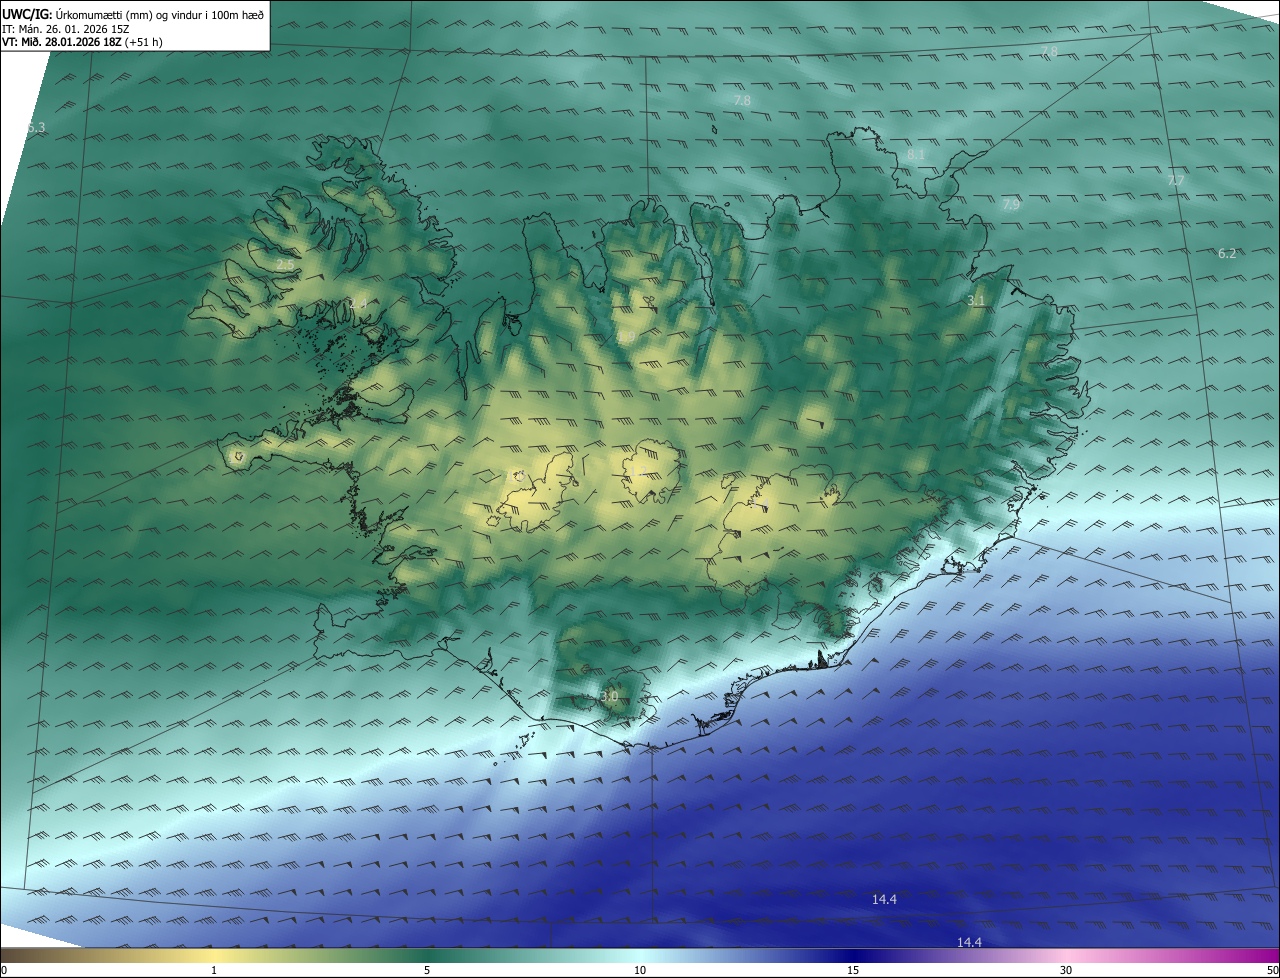
Task: Click the '15' tick label on the color scale
Action: point(853,970)
